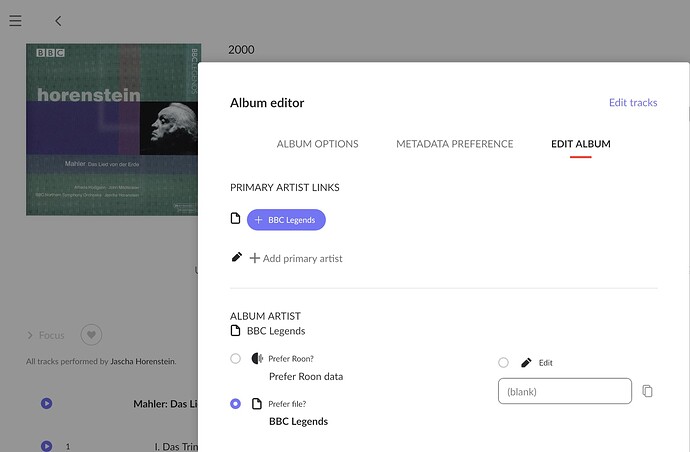Open the hamburger navigation menu

15,20
